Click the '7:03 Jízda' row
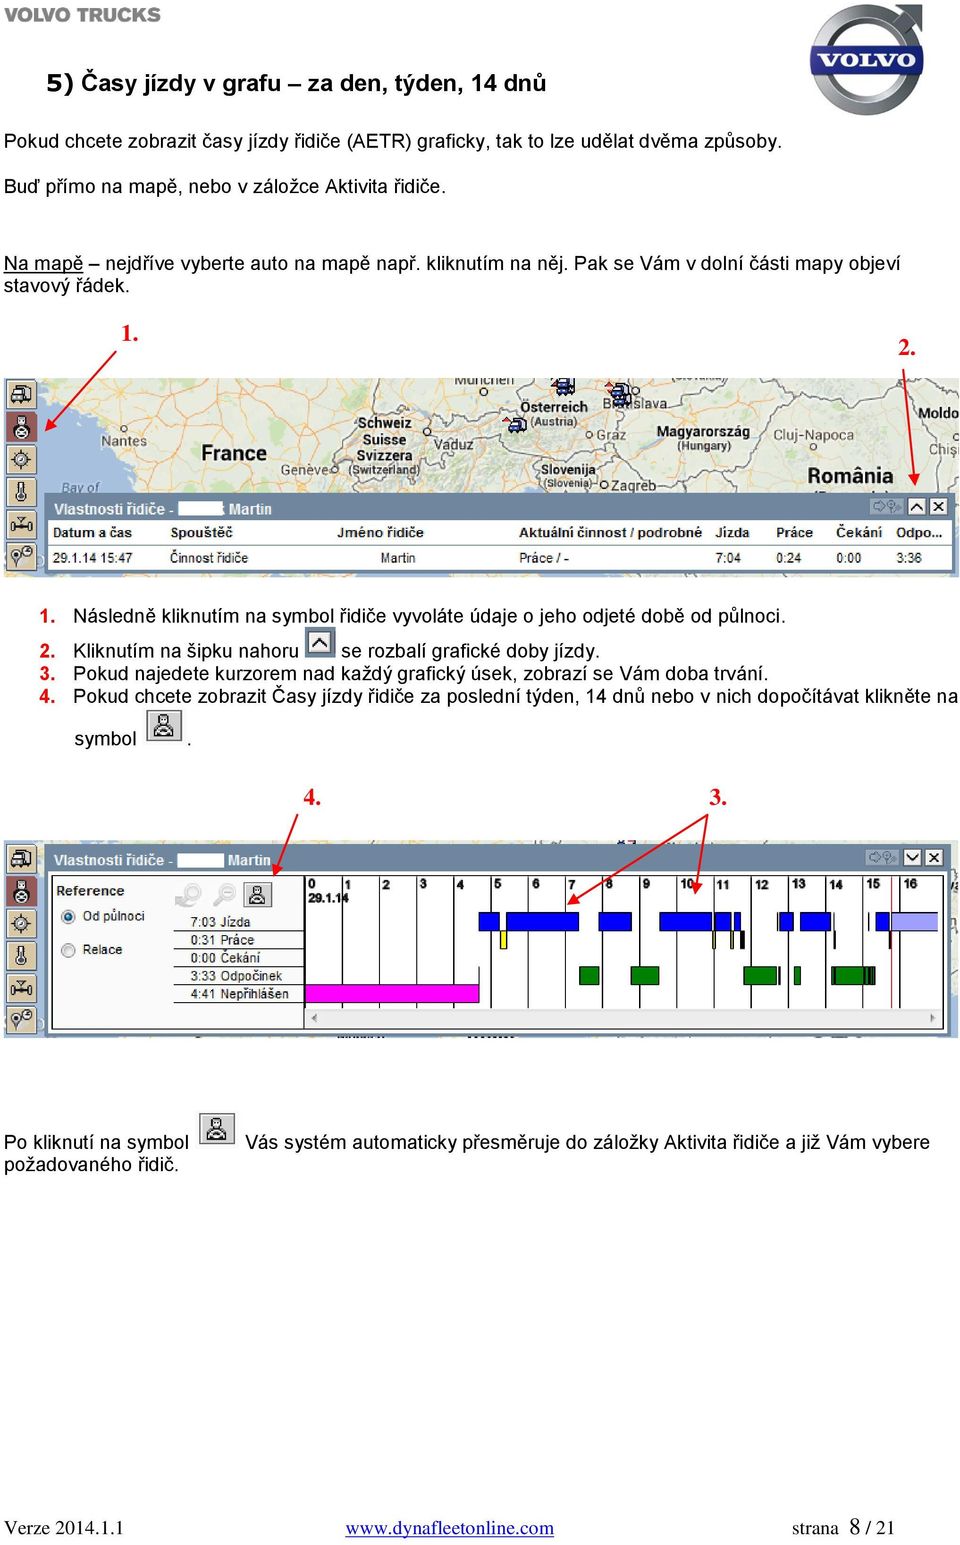 pyautogui.click(x=240, y=922)
